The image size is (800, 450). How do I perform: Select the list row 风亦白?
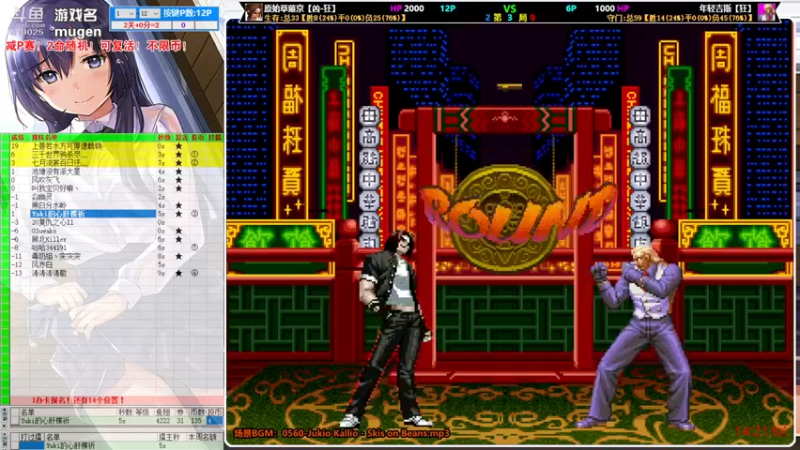point(116,265)
